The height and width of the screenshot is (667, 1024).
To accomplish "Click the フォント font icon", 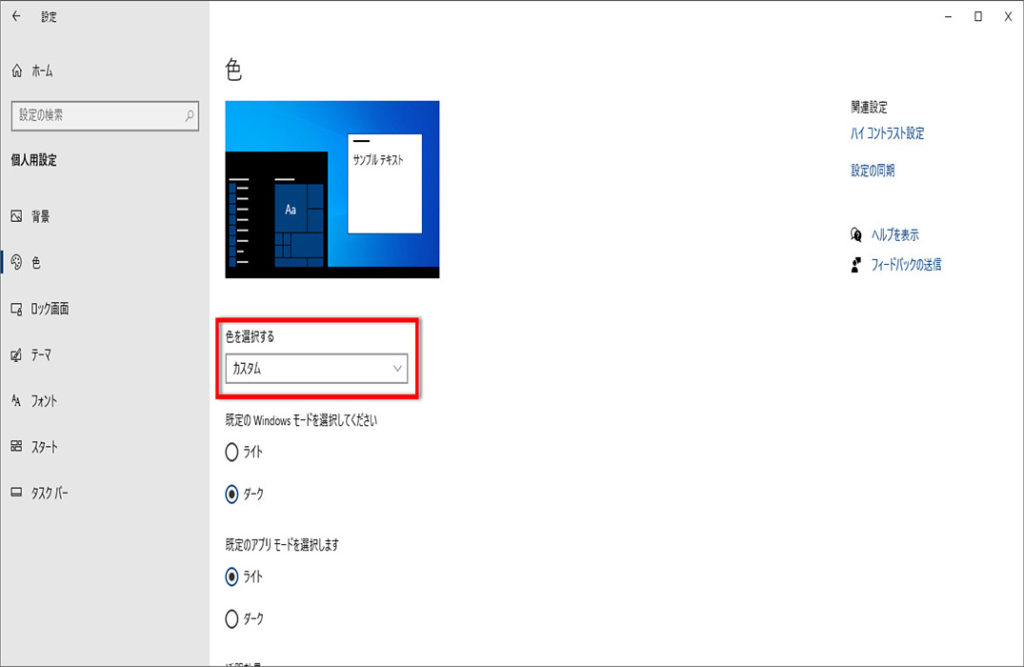I will pyautogui.click(x=16, y=401).
